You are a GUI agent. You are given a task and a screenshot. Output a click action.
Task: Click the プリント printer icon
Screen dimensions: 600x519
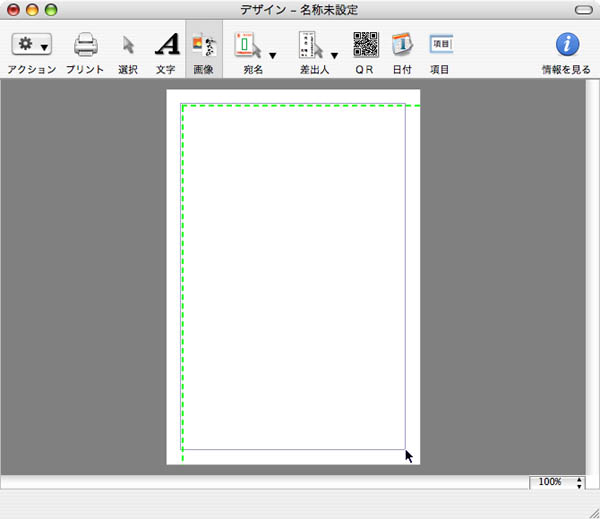click(85, 45)
